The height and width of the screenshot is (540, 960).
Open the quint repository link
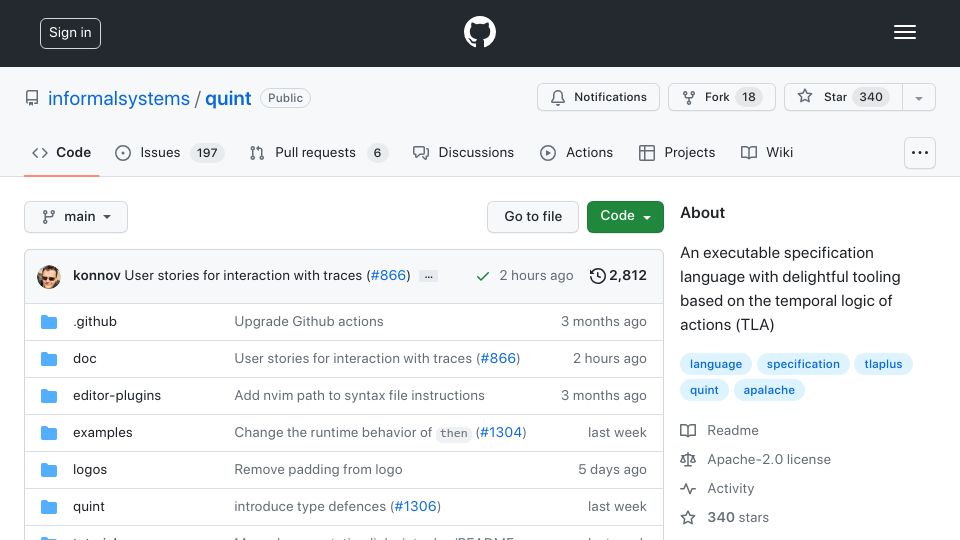click(228, 98)
